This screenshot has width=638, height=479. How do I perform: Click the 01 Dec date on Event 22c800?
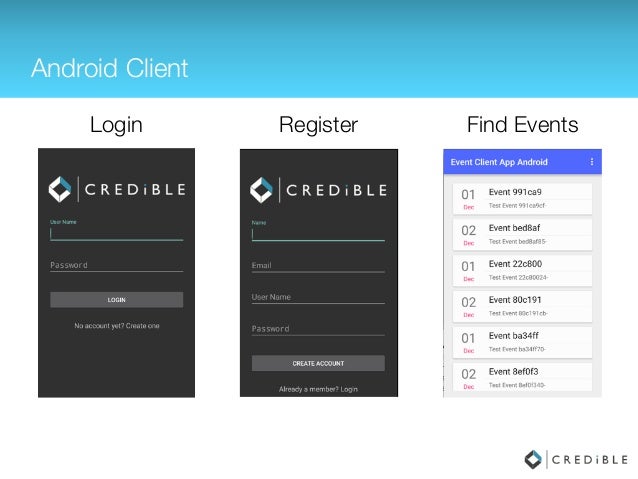tap(468, 271)
